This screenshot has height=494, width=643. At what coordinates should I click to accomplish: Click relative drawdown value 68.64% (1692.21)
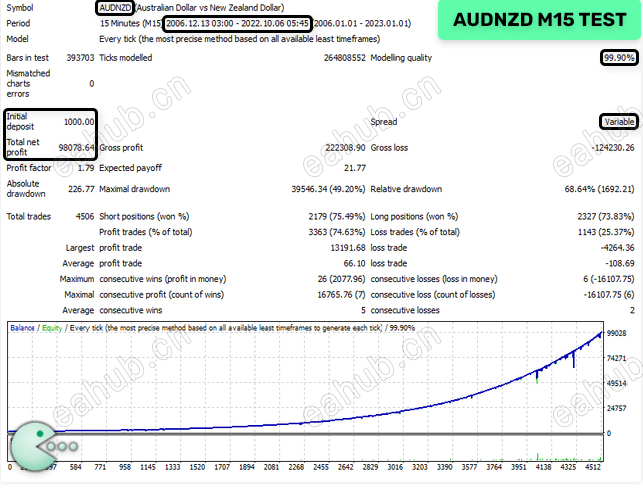[599, 189]
